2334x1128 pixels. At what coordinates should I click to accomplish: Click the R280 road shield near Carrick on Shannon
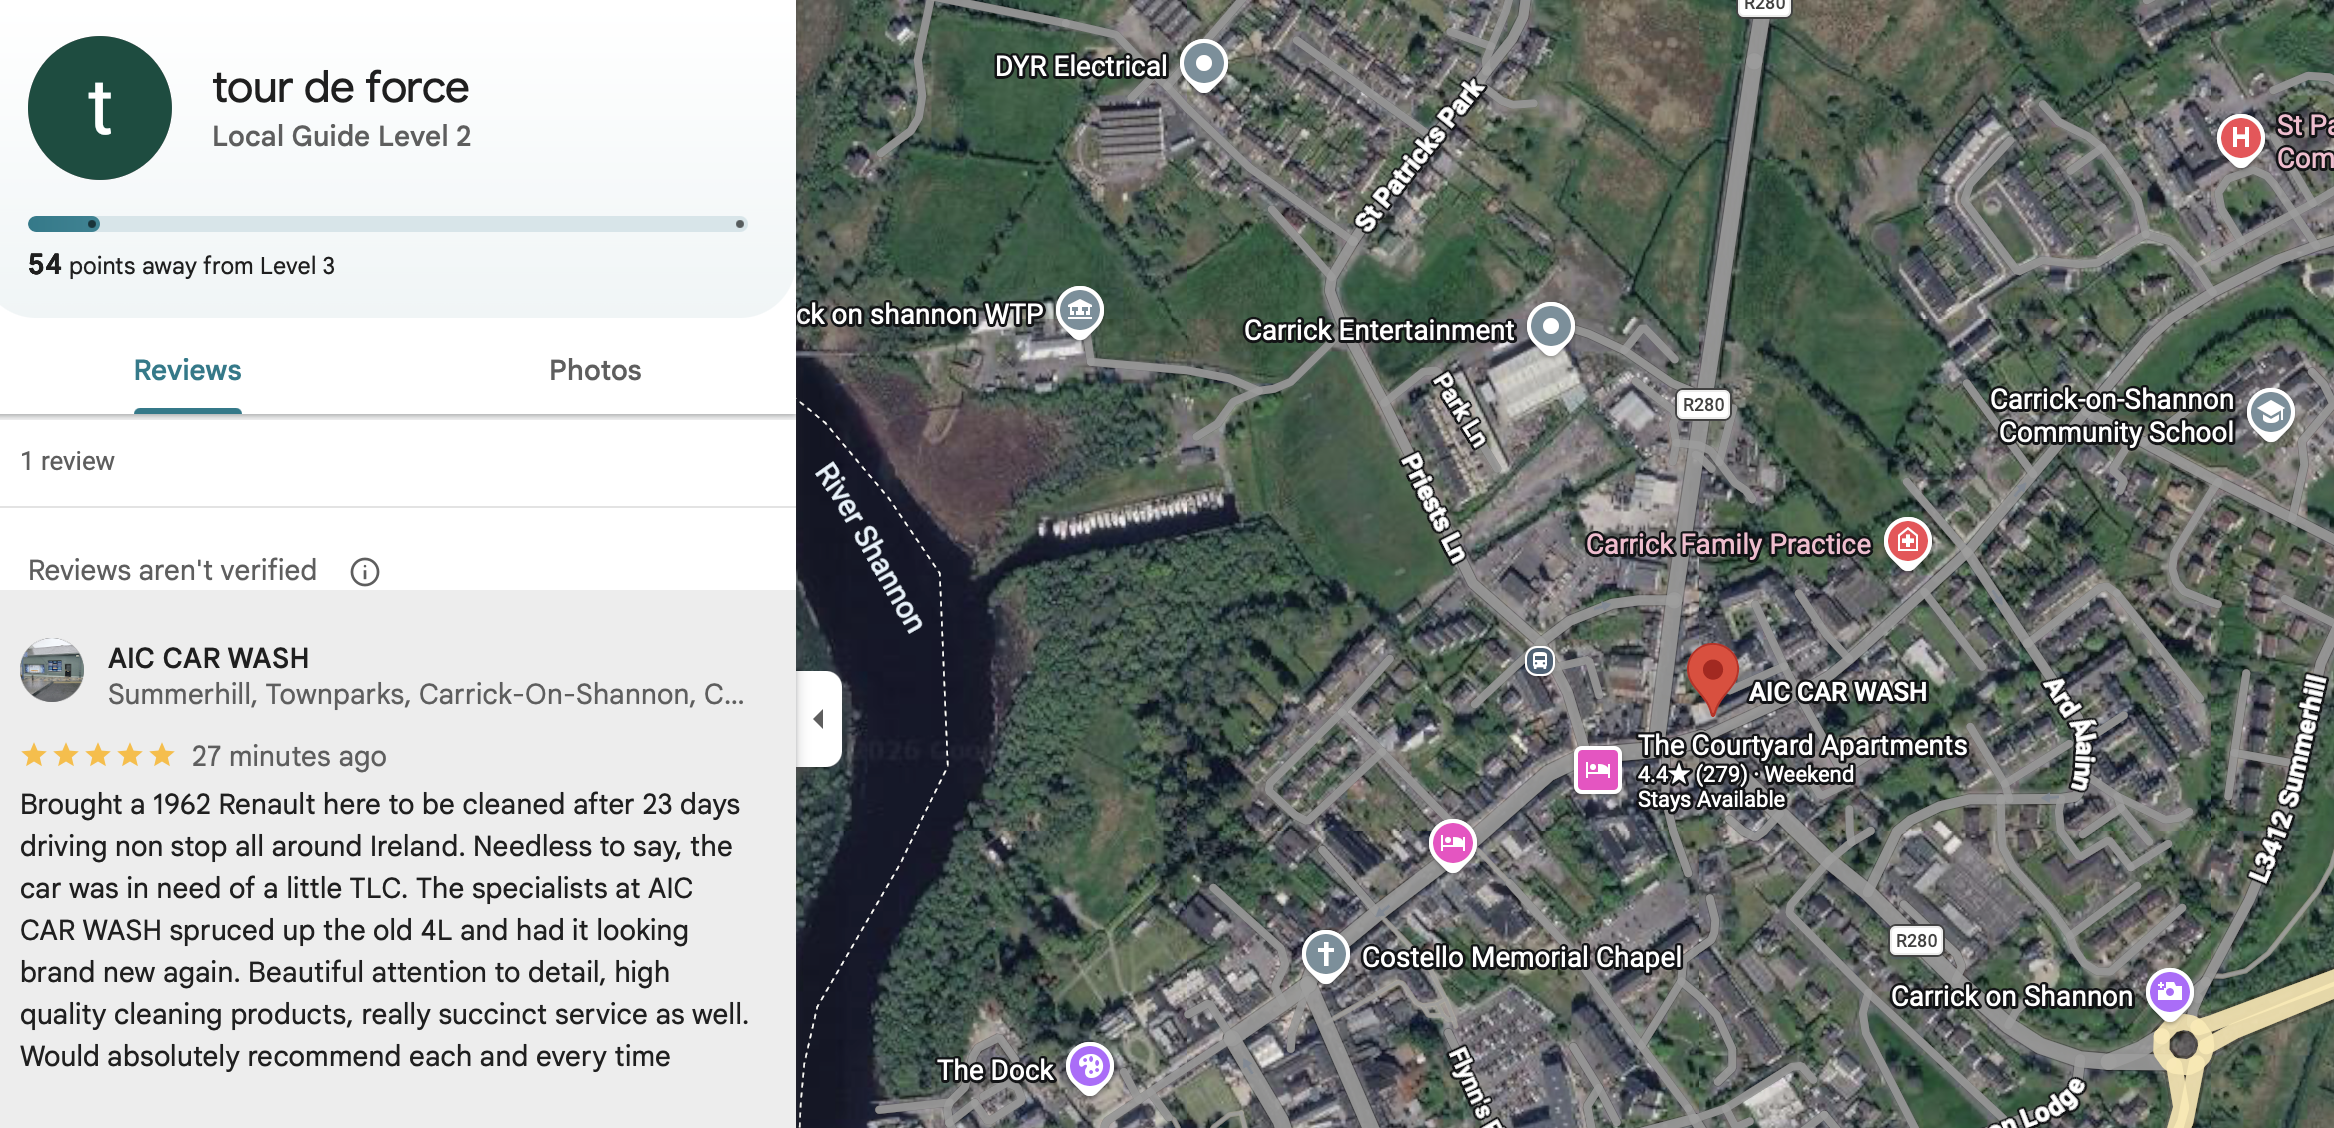tap(1916, 940)
